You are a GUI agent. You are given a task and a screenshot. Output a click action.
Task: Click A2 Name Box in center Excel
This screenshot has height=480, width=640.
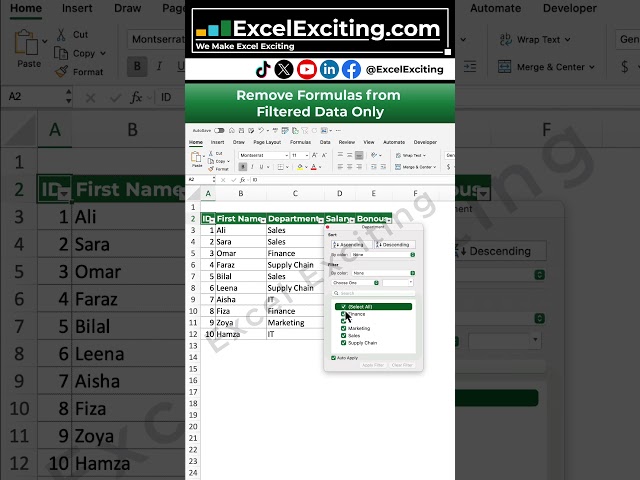point(200,180)
